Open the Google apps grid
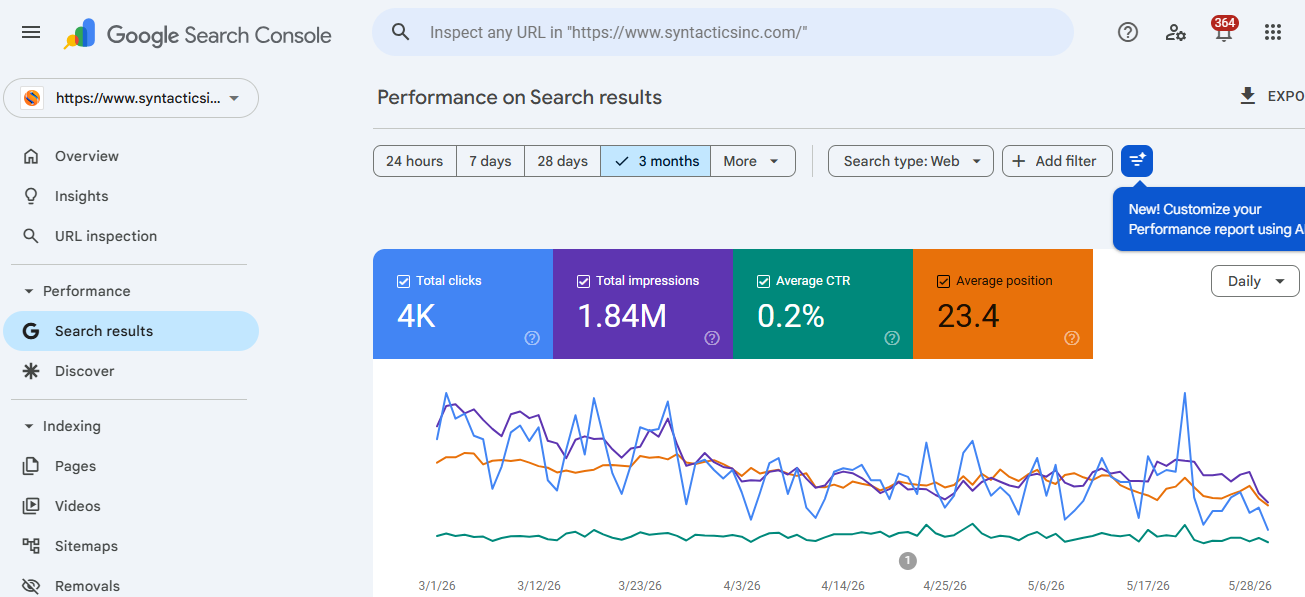 pyautogui.click(x=1272, y=32)
